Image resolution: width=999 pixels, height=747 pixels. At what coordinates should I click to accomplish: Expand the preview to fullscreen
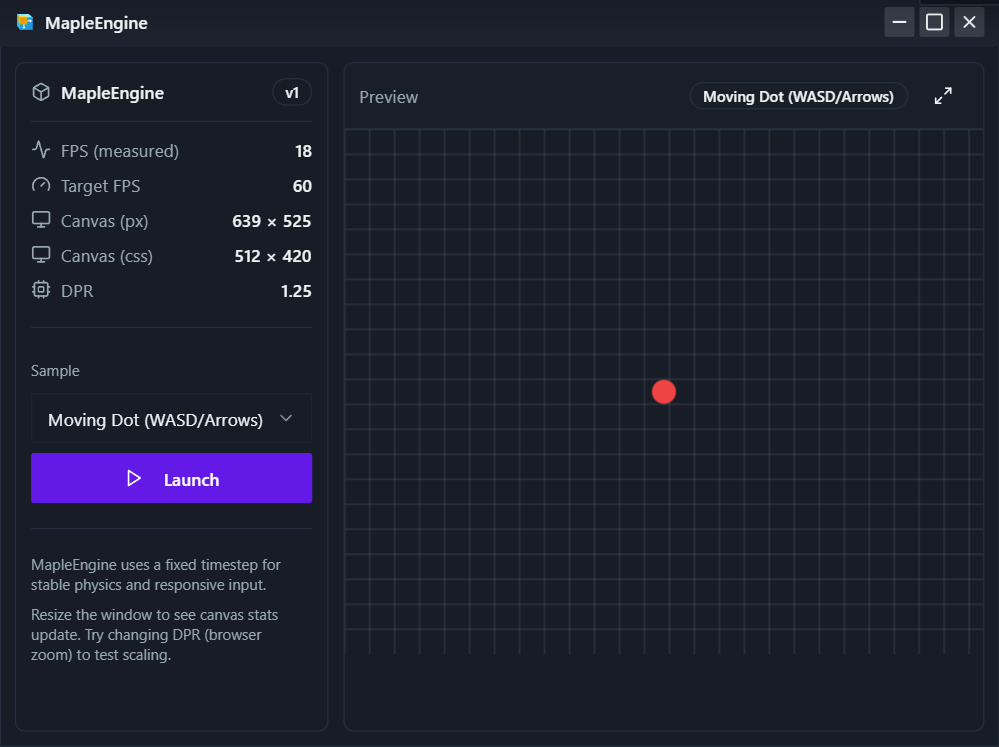(x=943, y=96)
